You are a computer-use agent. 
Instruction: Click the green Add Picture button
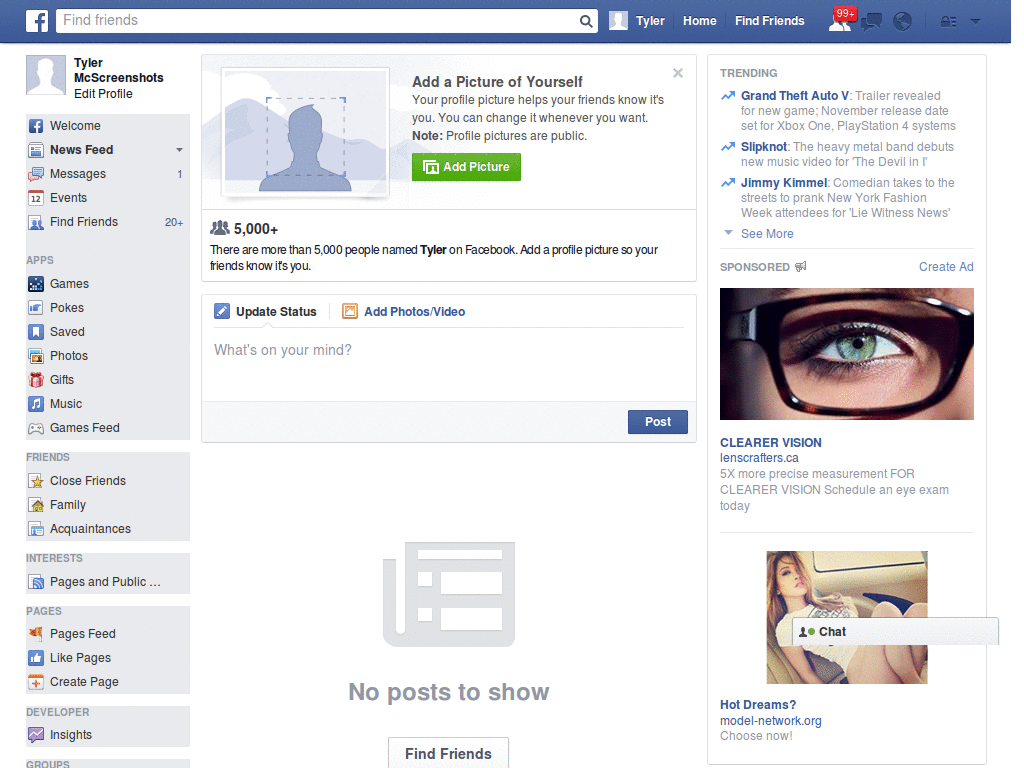[466, 167]
